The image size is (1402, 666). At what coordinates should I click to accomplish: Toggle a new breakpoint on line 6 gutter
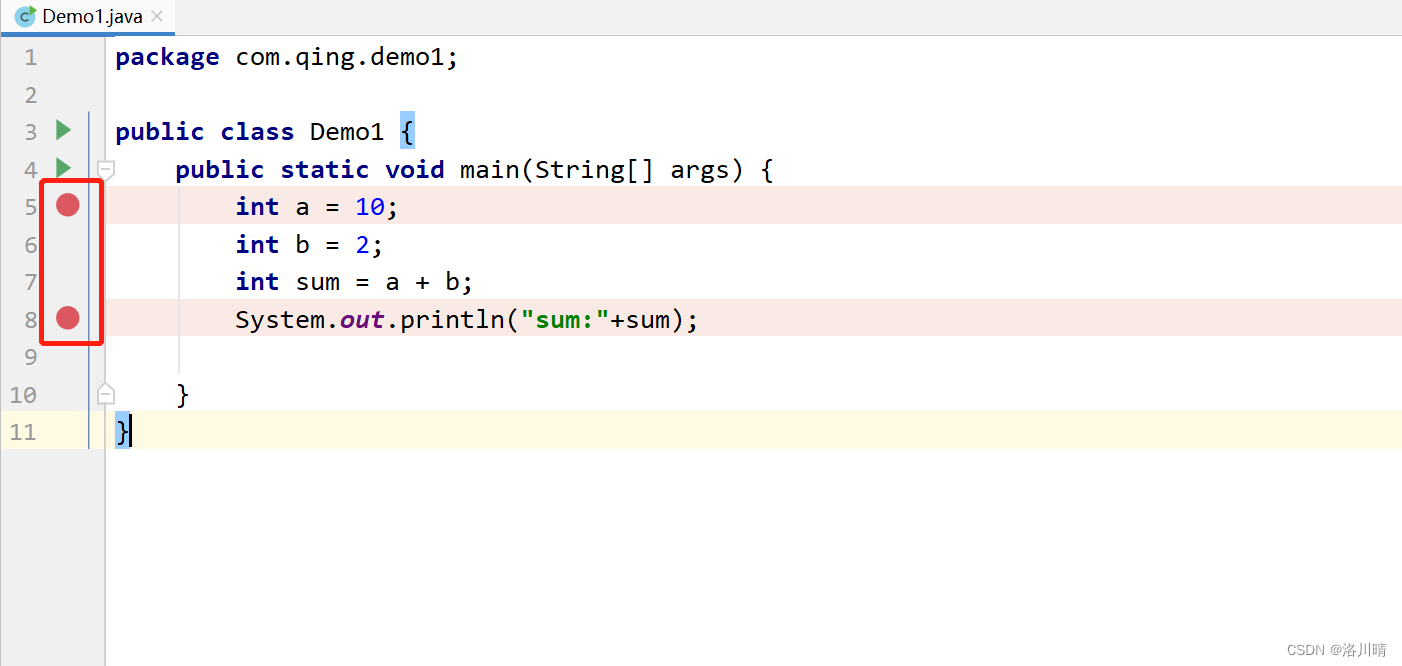tap(67, 243)
